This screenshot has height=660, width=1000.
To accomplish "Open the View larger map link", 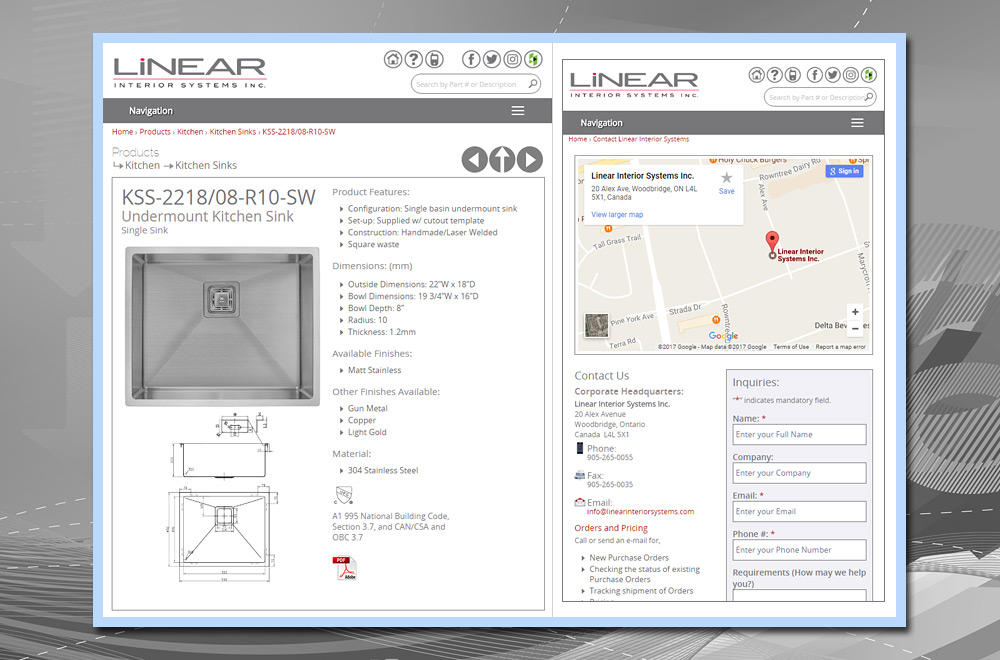I will coord(617,215).
